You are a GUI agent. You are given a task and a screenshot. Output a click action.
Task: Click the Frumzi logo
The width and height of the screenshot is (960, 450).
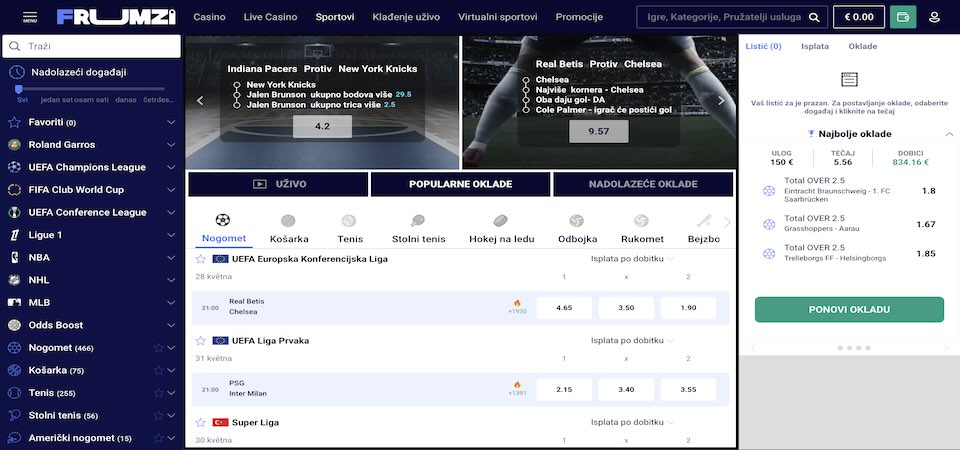point(116,17)
